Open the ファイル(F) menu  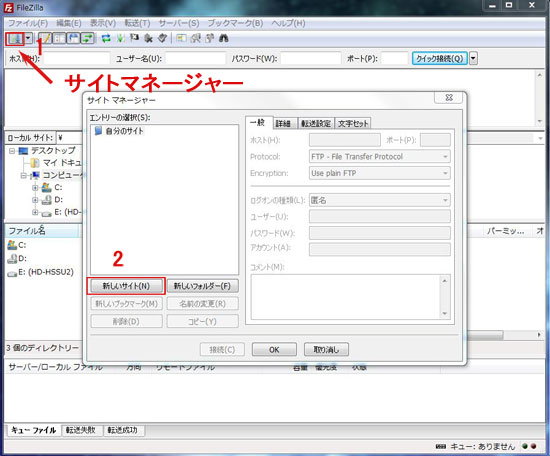pyautogui.click(x=28, y=23)
